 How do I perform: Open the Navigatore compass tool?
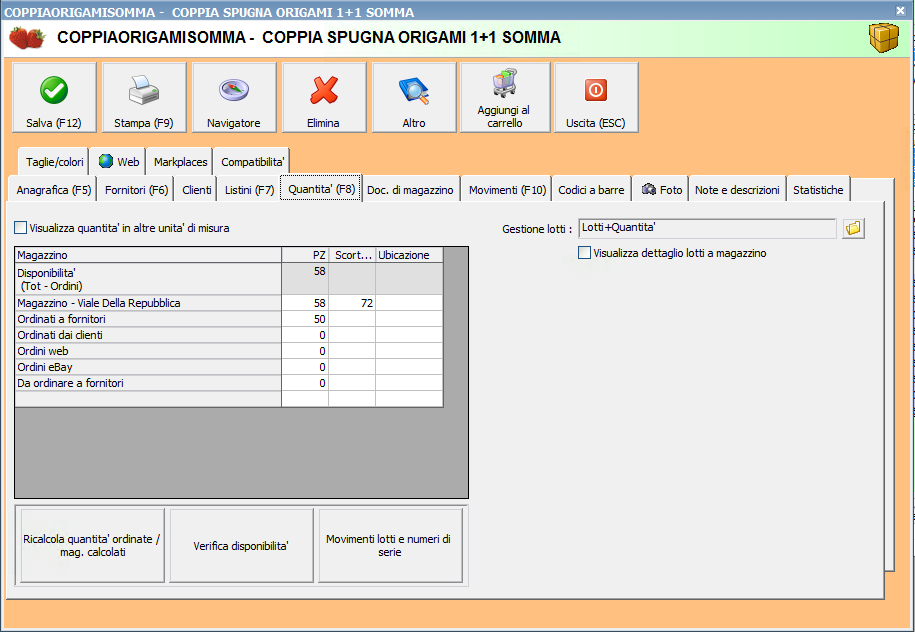(x=234, y=97)
